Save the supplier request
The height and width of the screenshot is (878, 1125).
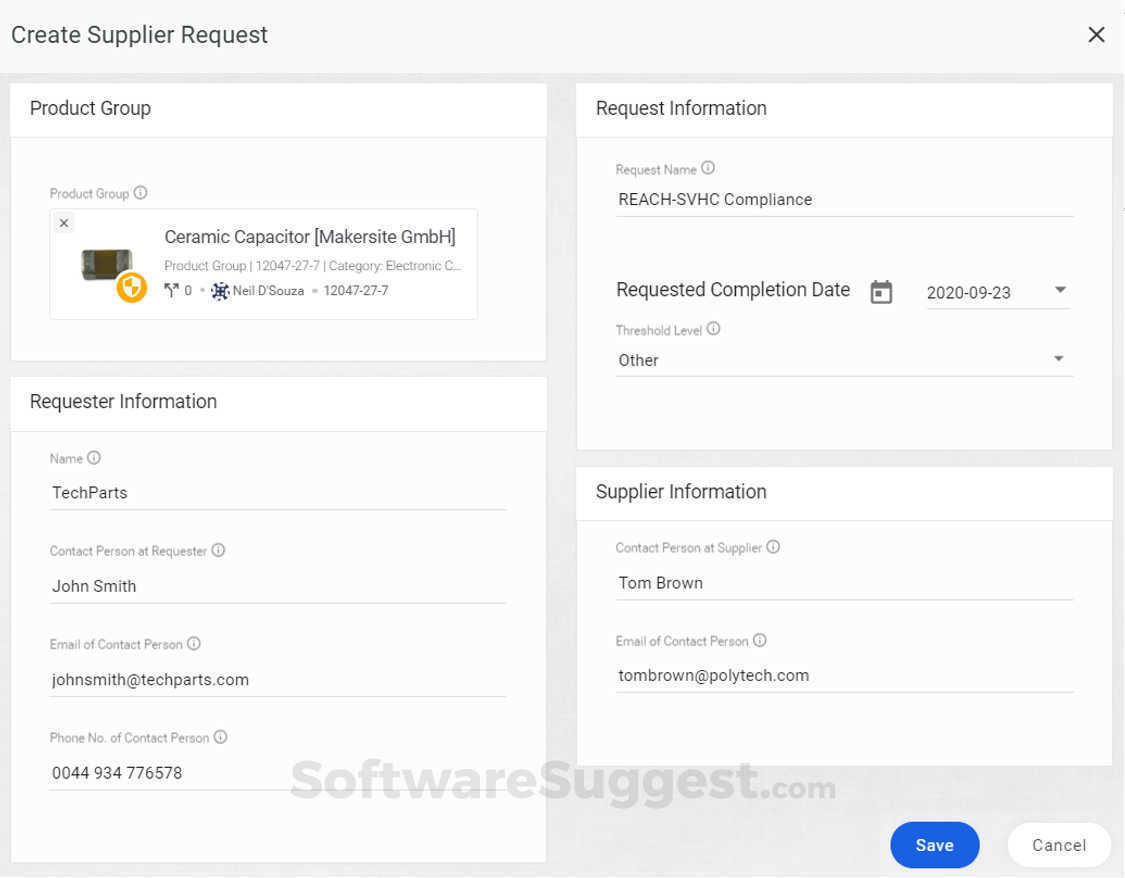coord(934,845)
